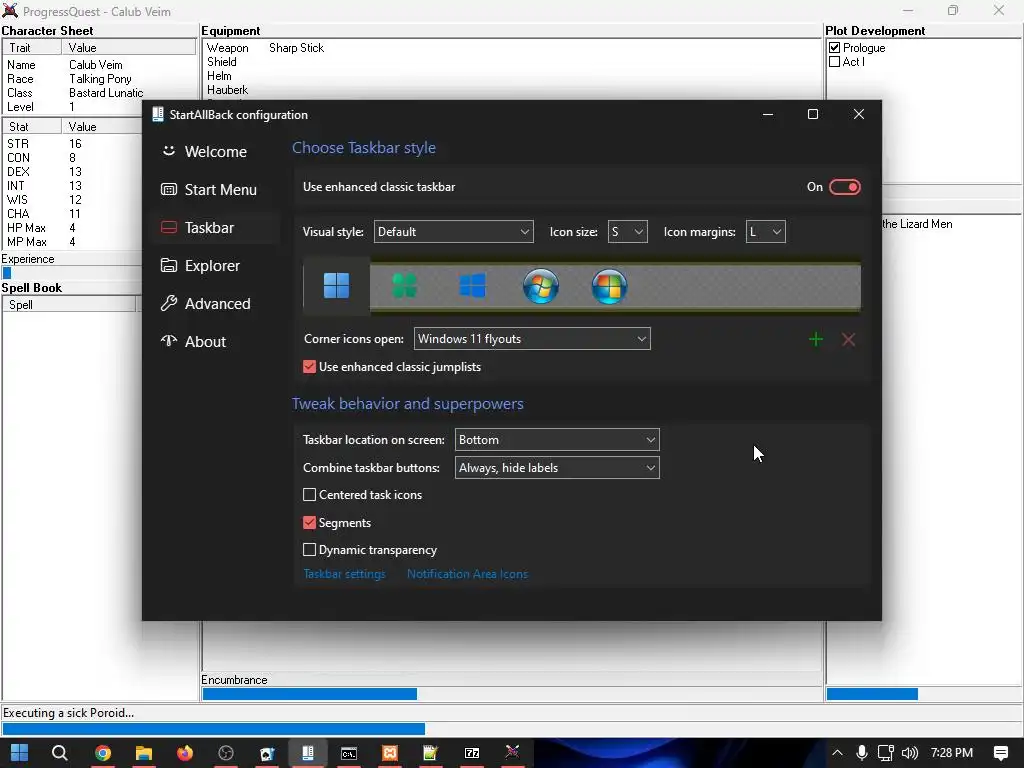Open the Corner icons open dropdown
This screenshot has height=768, width=1024.
(532, 339)
